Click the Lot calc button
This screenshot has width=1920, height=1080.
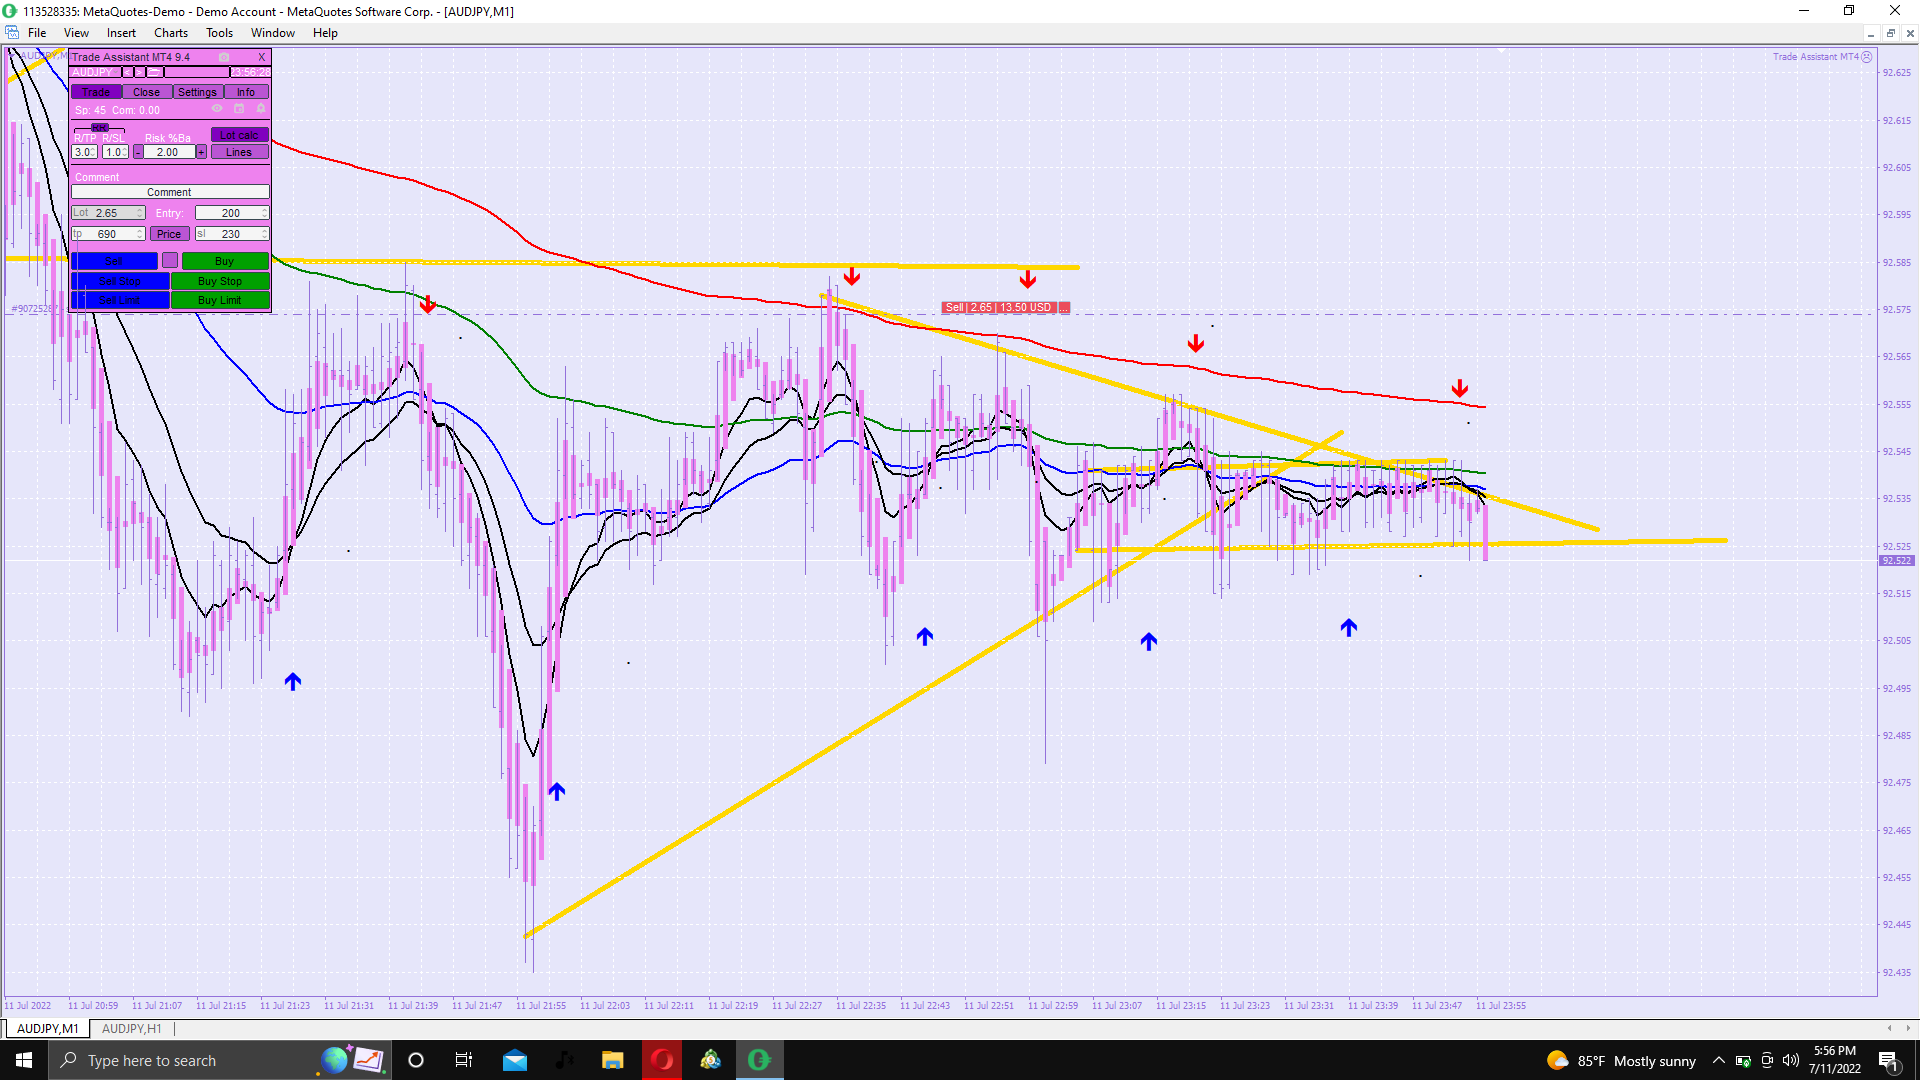pos(239,135)
